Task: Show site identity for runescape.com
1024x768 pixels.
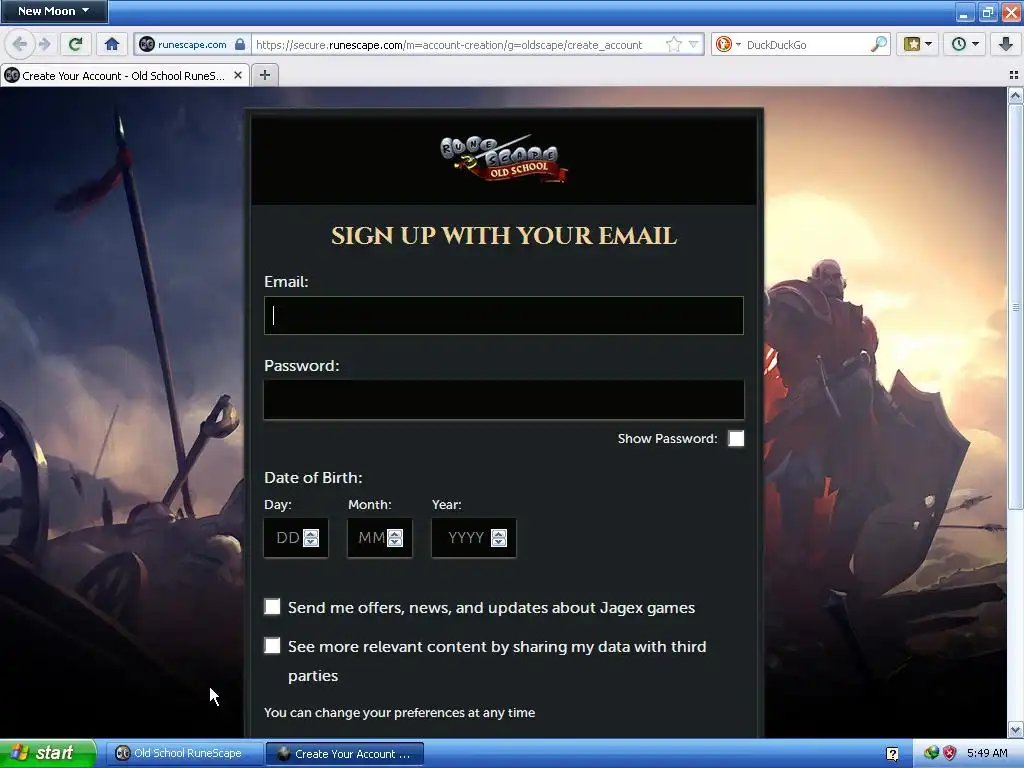Action: coord(192,44)
